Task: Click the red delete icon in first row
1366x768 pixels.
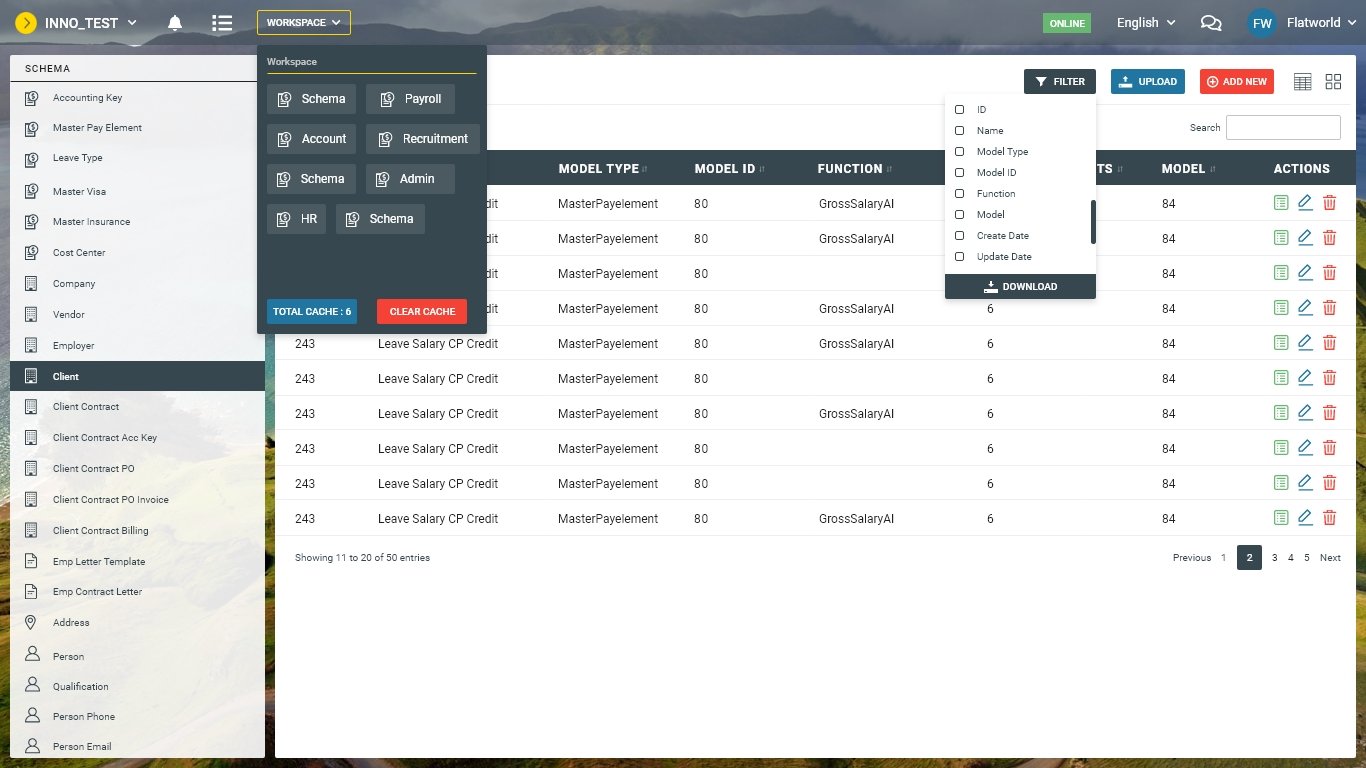Action: click(x=1329, y=203)
